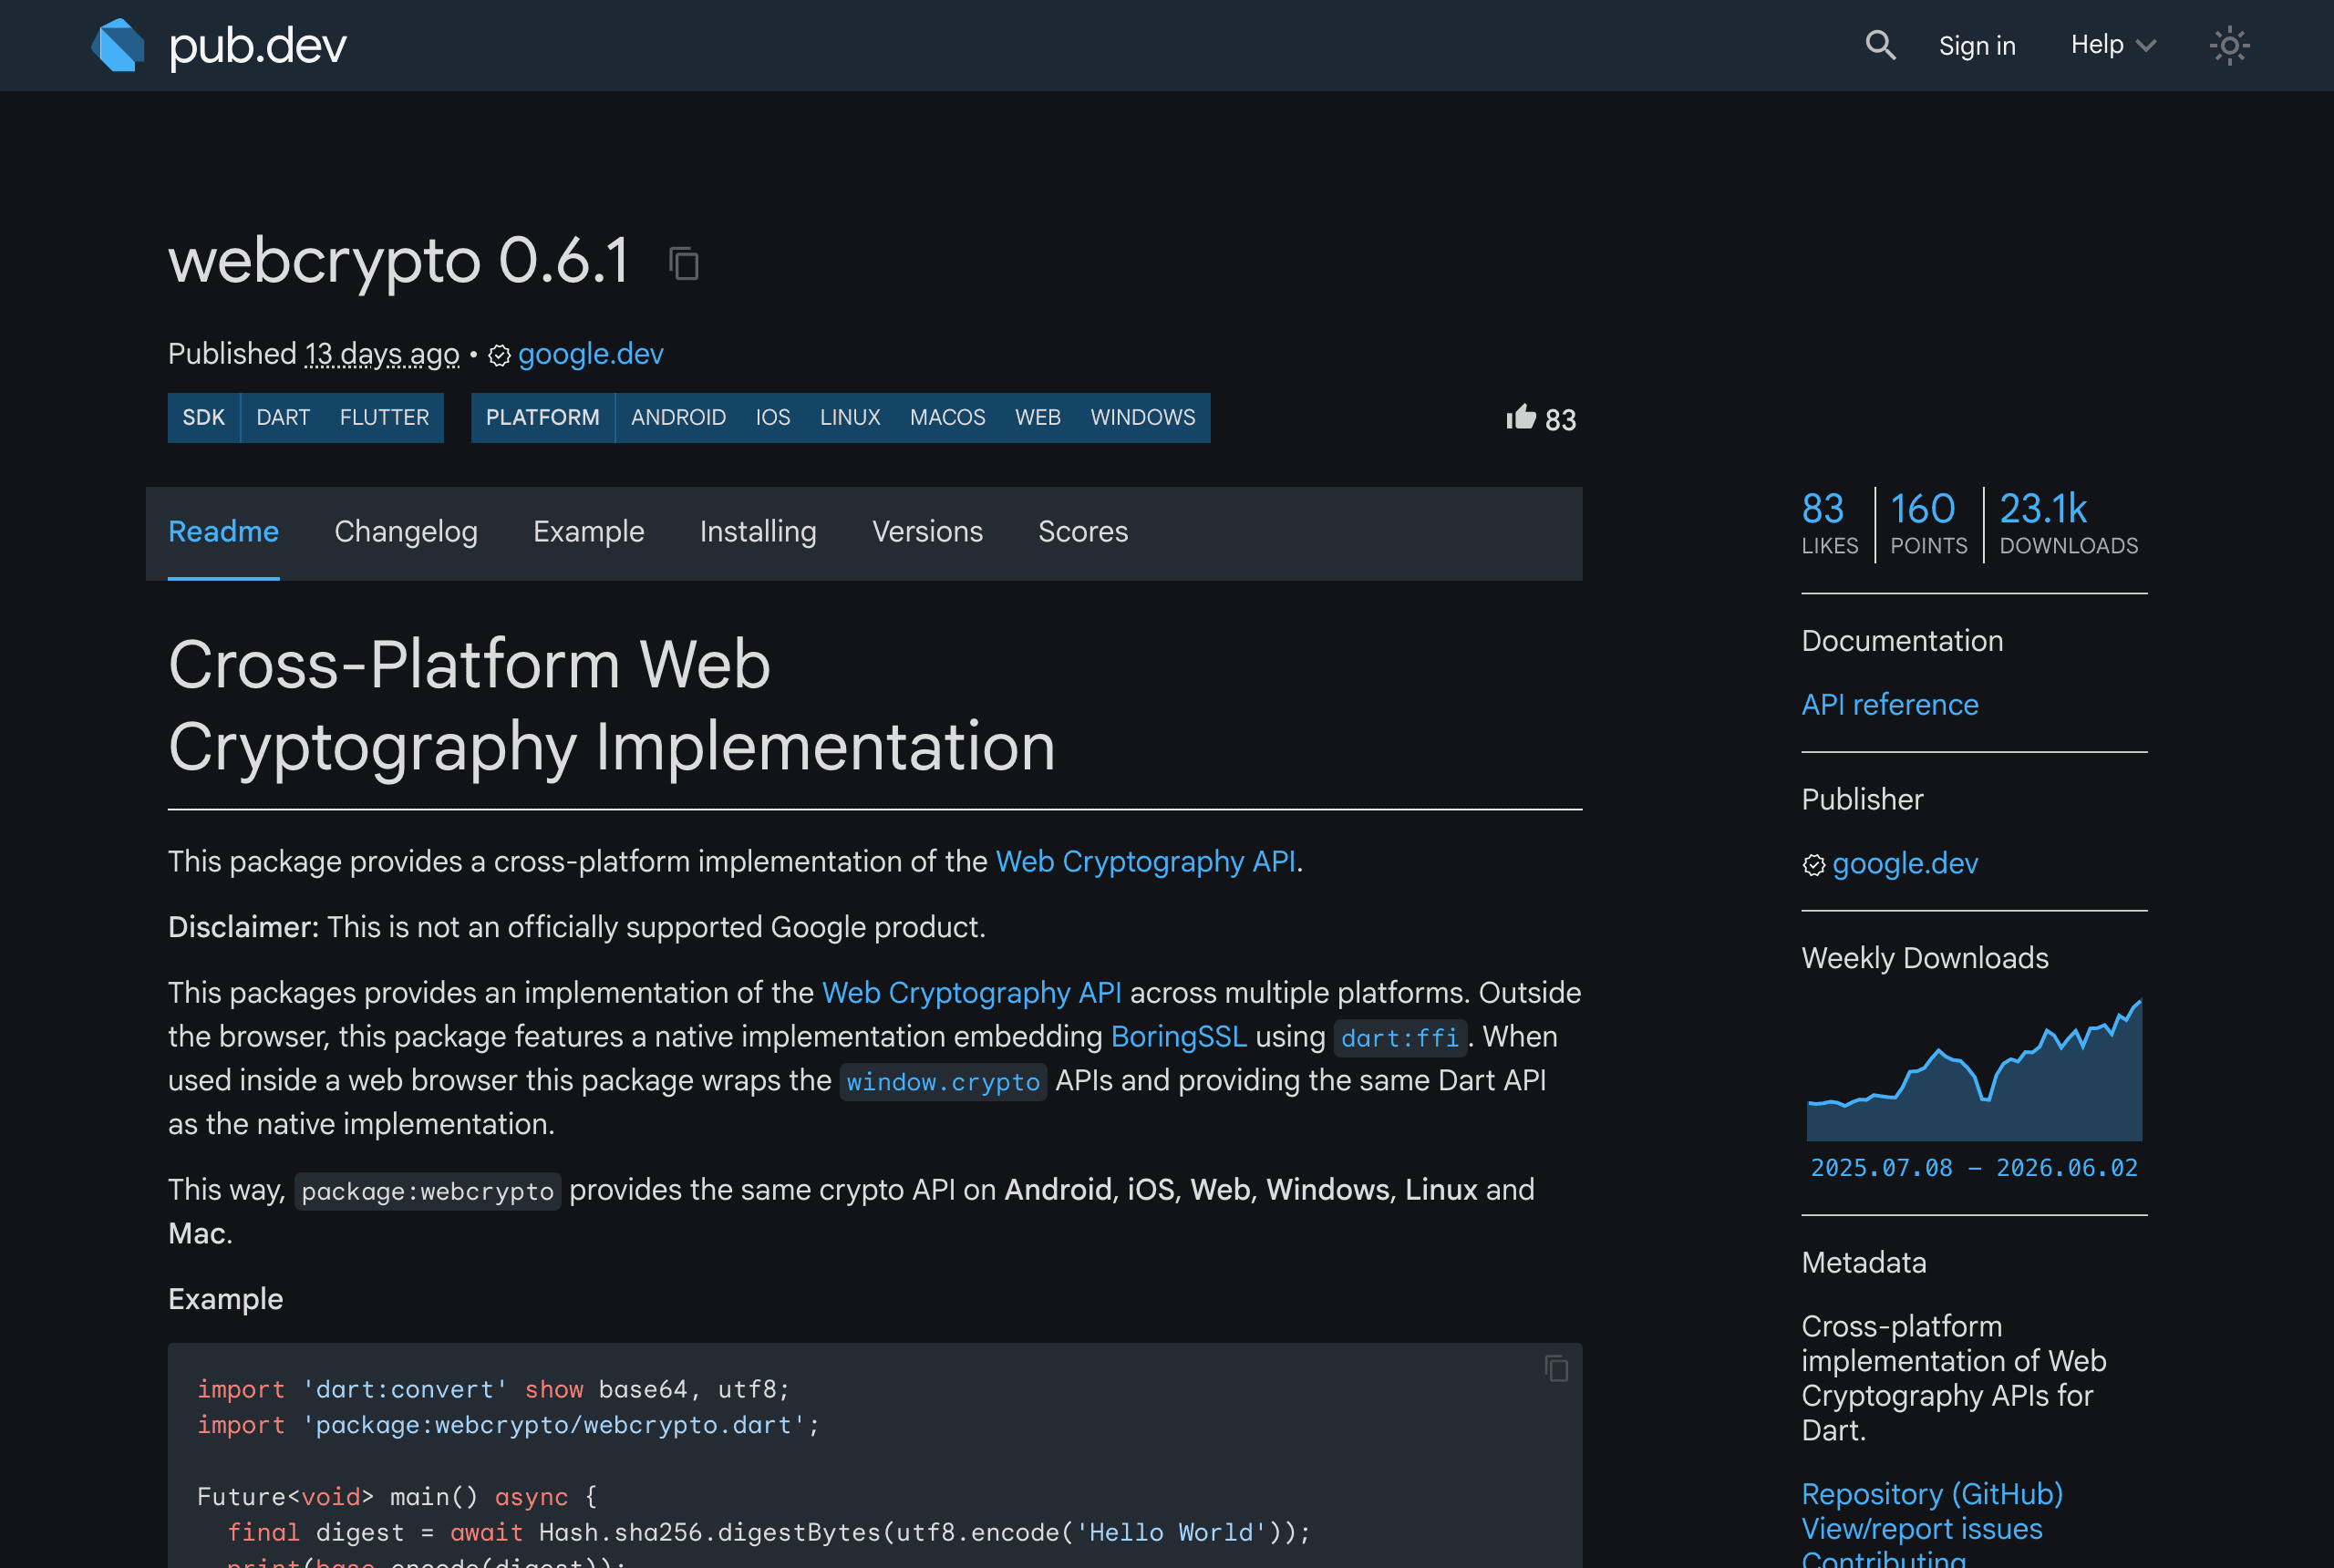Open google.dev link in Publisher sidebar
The width and height of the screenshot is (2334, 1568).
[1905, 863]
